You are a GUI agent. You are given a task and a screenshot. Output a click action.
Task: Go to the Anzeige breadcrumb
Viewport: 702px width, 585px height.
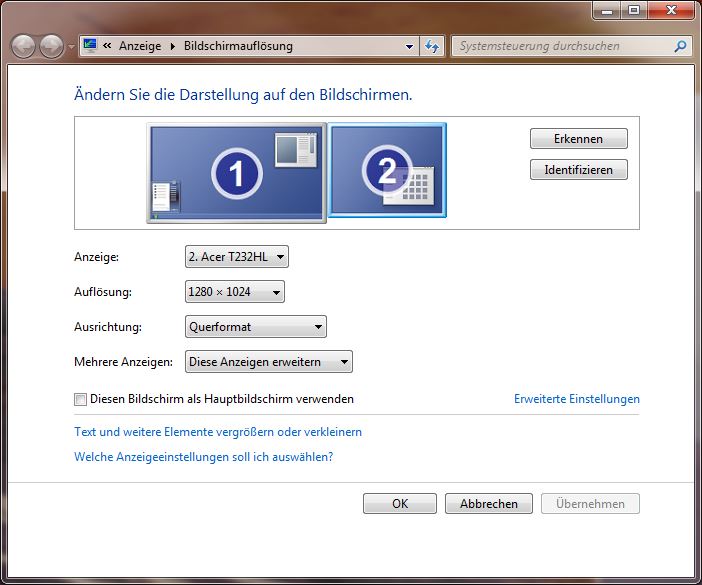[x=140, y=46]
